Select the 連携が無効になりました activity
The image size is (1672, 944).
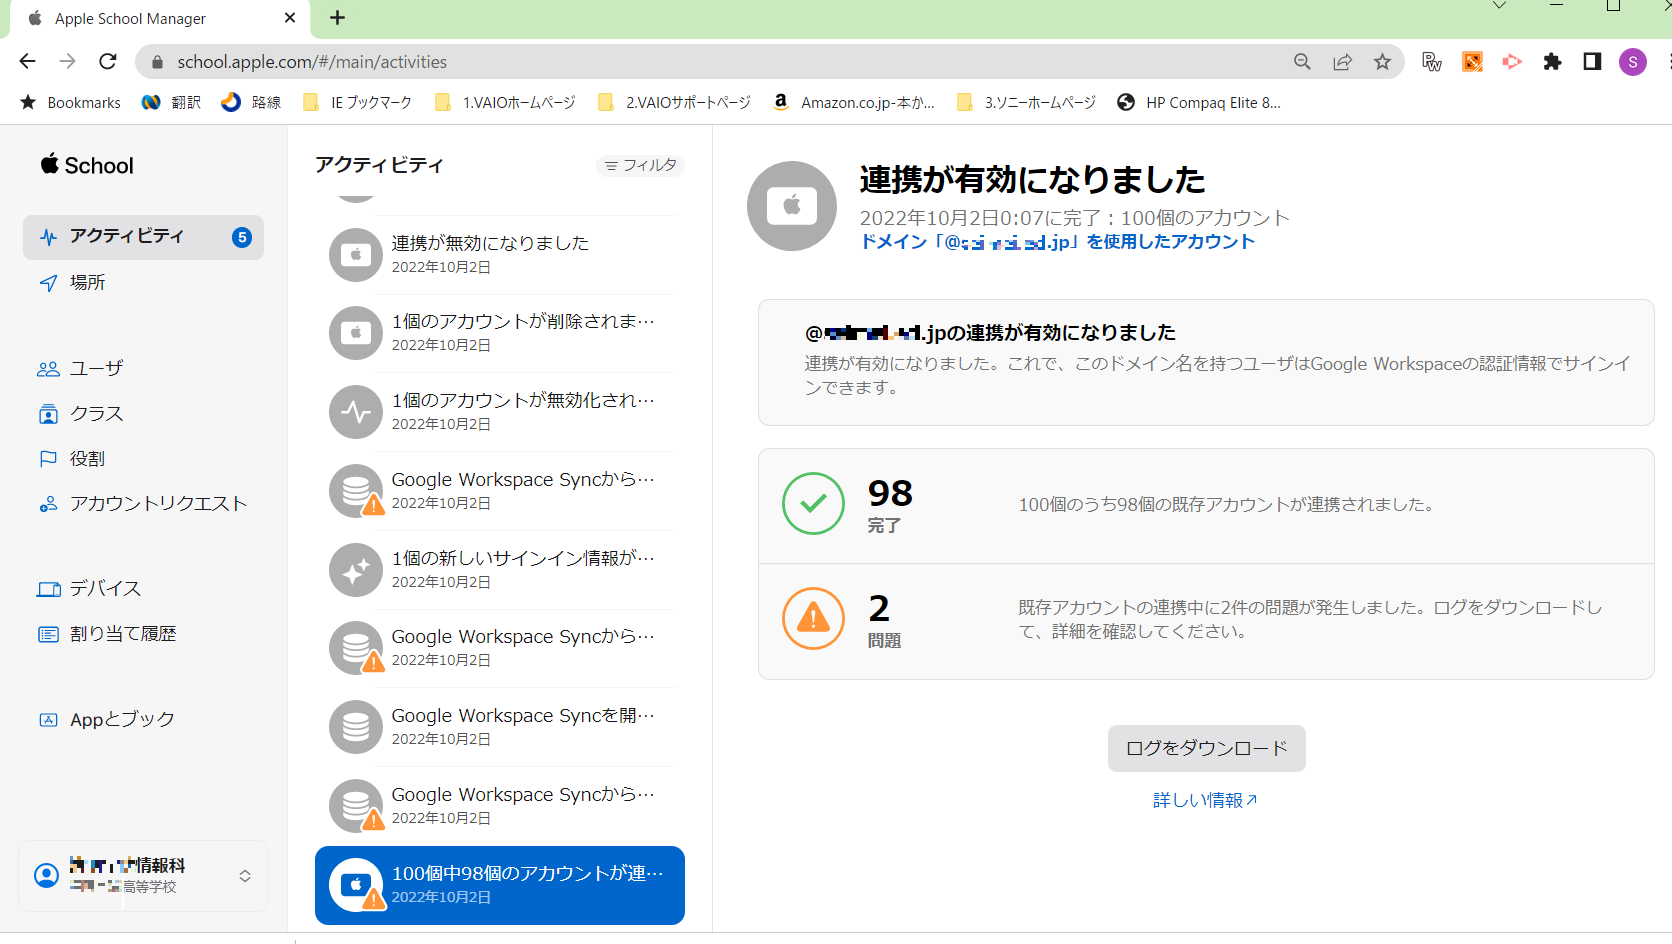(x=500, y=254)
